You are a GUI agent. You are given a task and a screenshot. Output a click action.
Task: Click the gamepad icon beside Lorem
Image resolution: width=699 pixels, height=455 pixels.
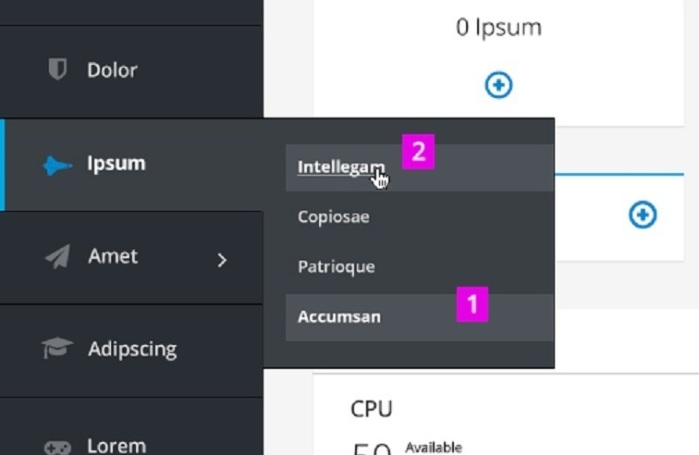[x=57, y=445]
